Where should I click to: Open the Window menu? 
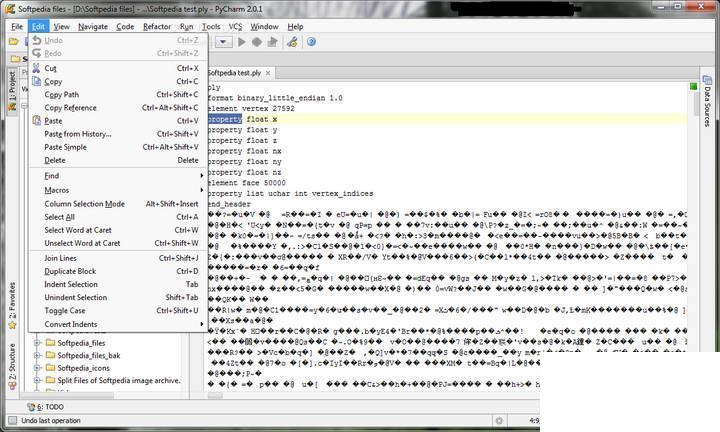point(264,27)
